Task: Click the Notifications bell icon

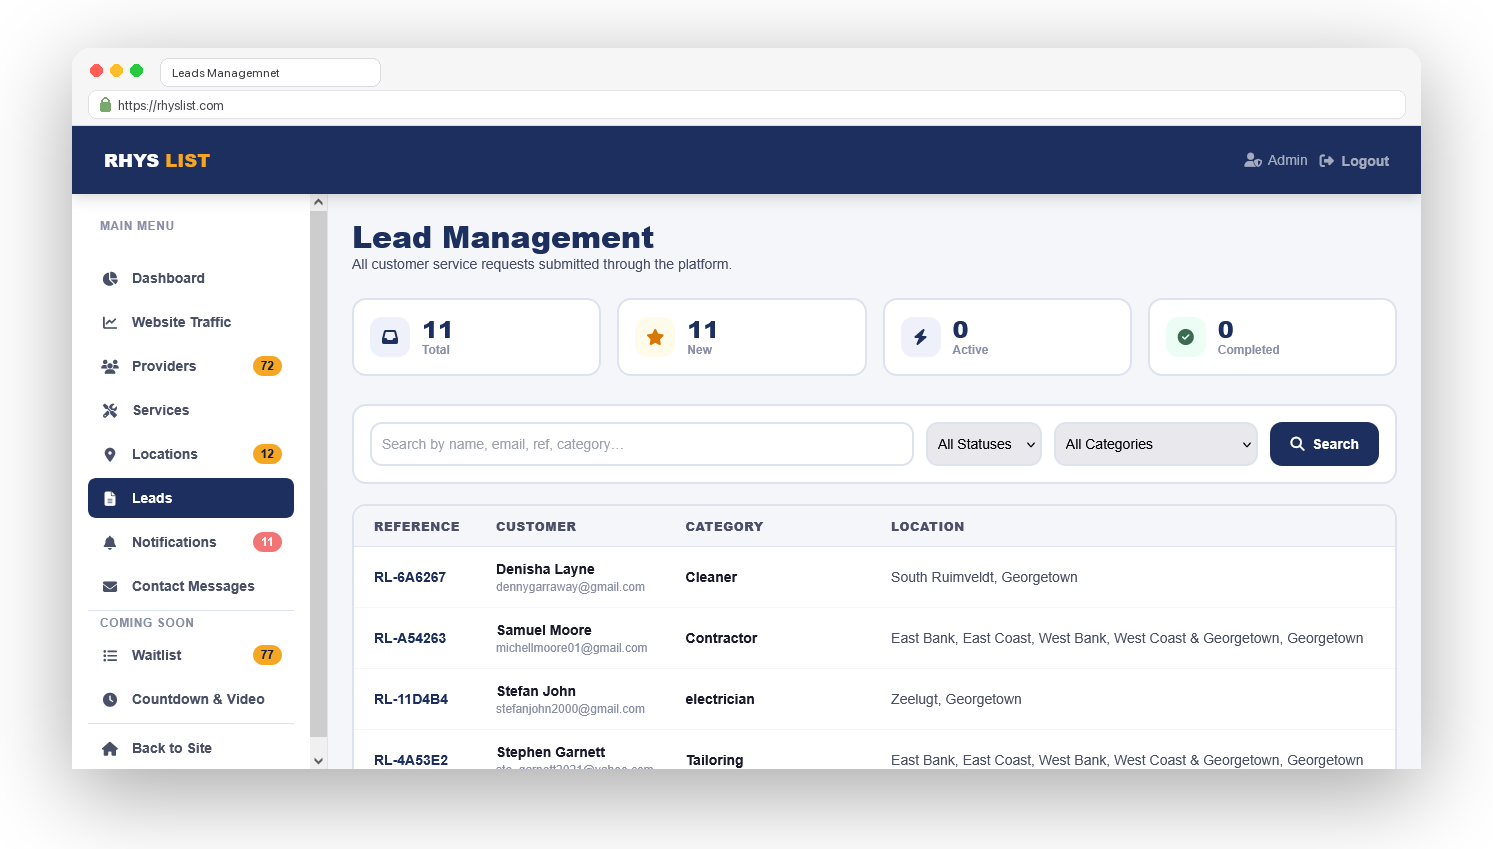Action: (110, 543)
